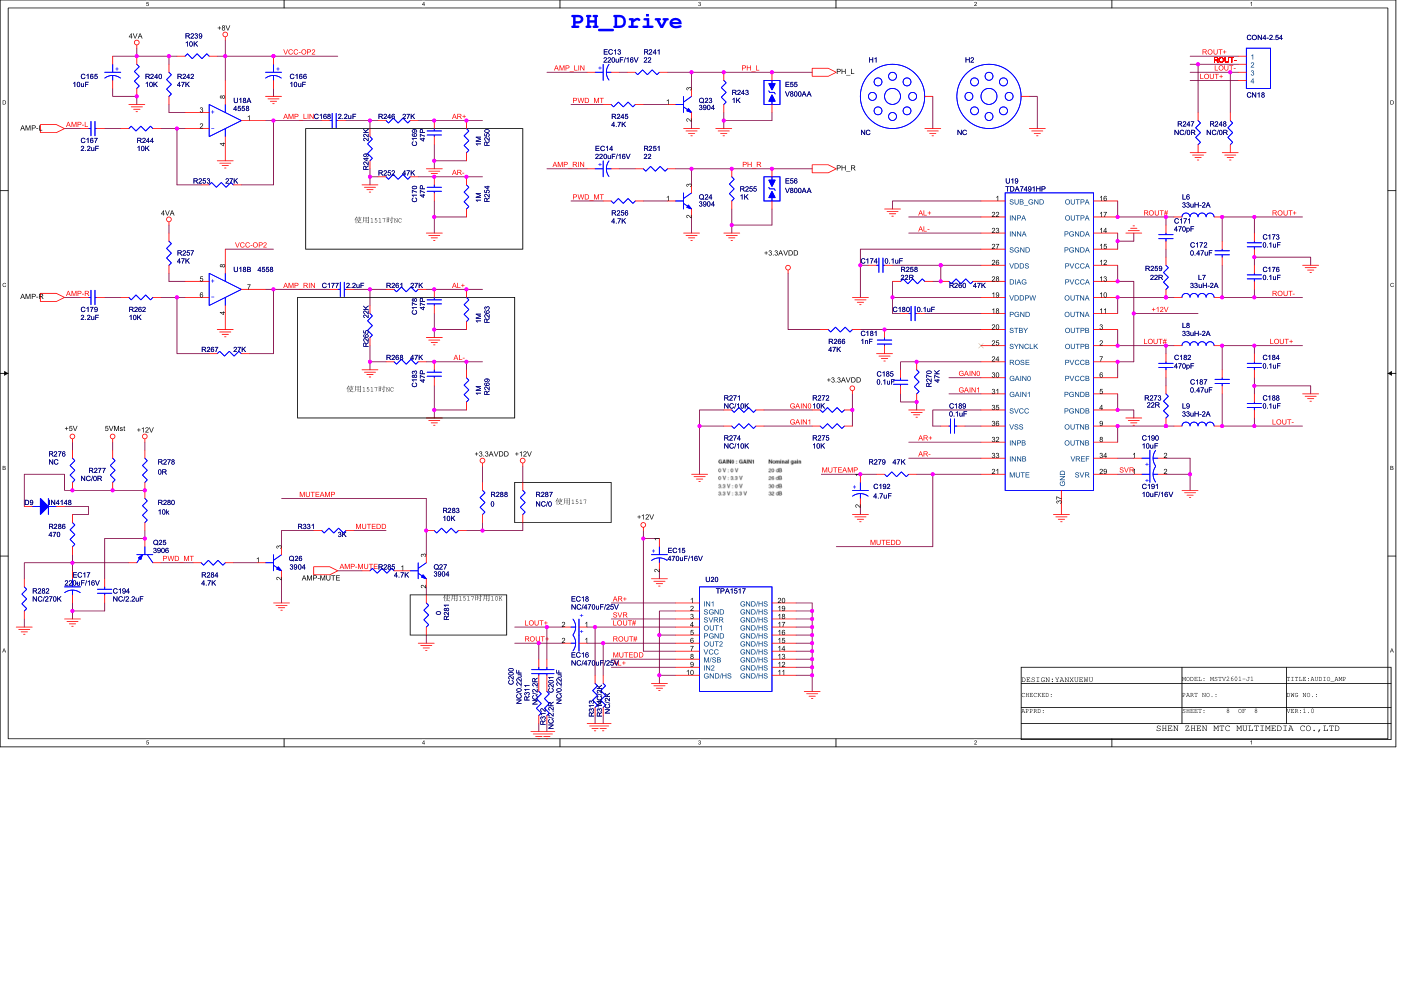Image resolution: width=1404 pixels, height=992 pixels.
Task: Click transistor Q26 3904 label
Action: [x=297, y=563]
